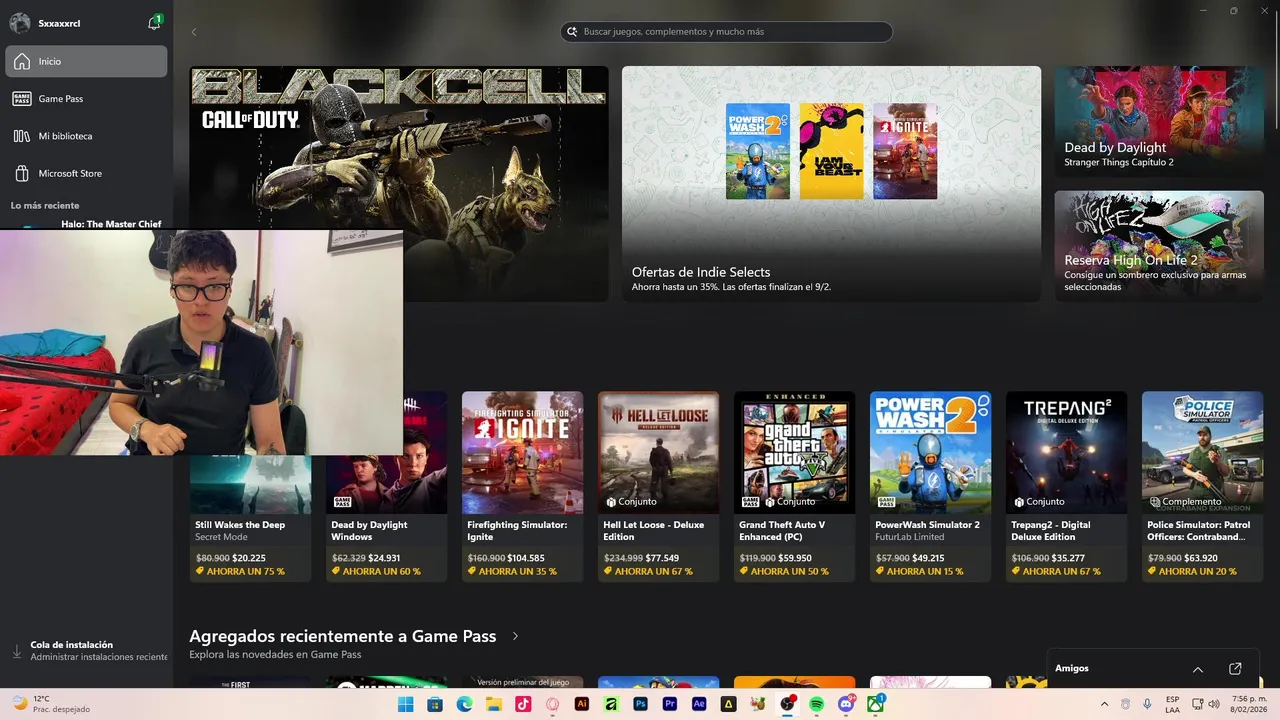The height and width of the screenshot is (720, 1280).
Task: Open Opera browser from the taskbar
Action: coord(552,704)
